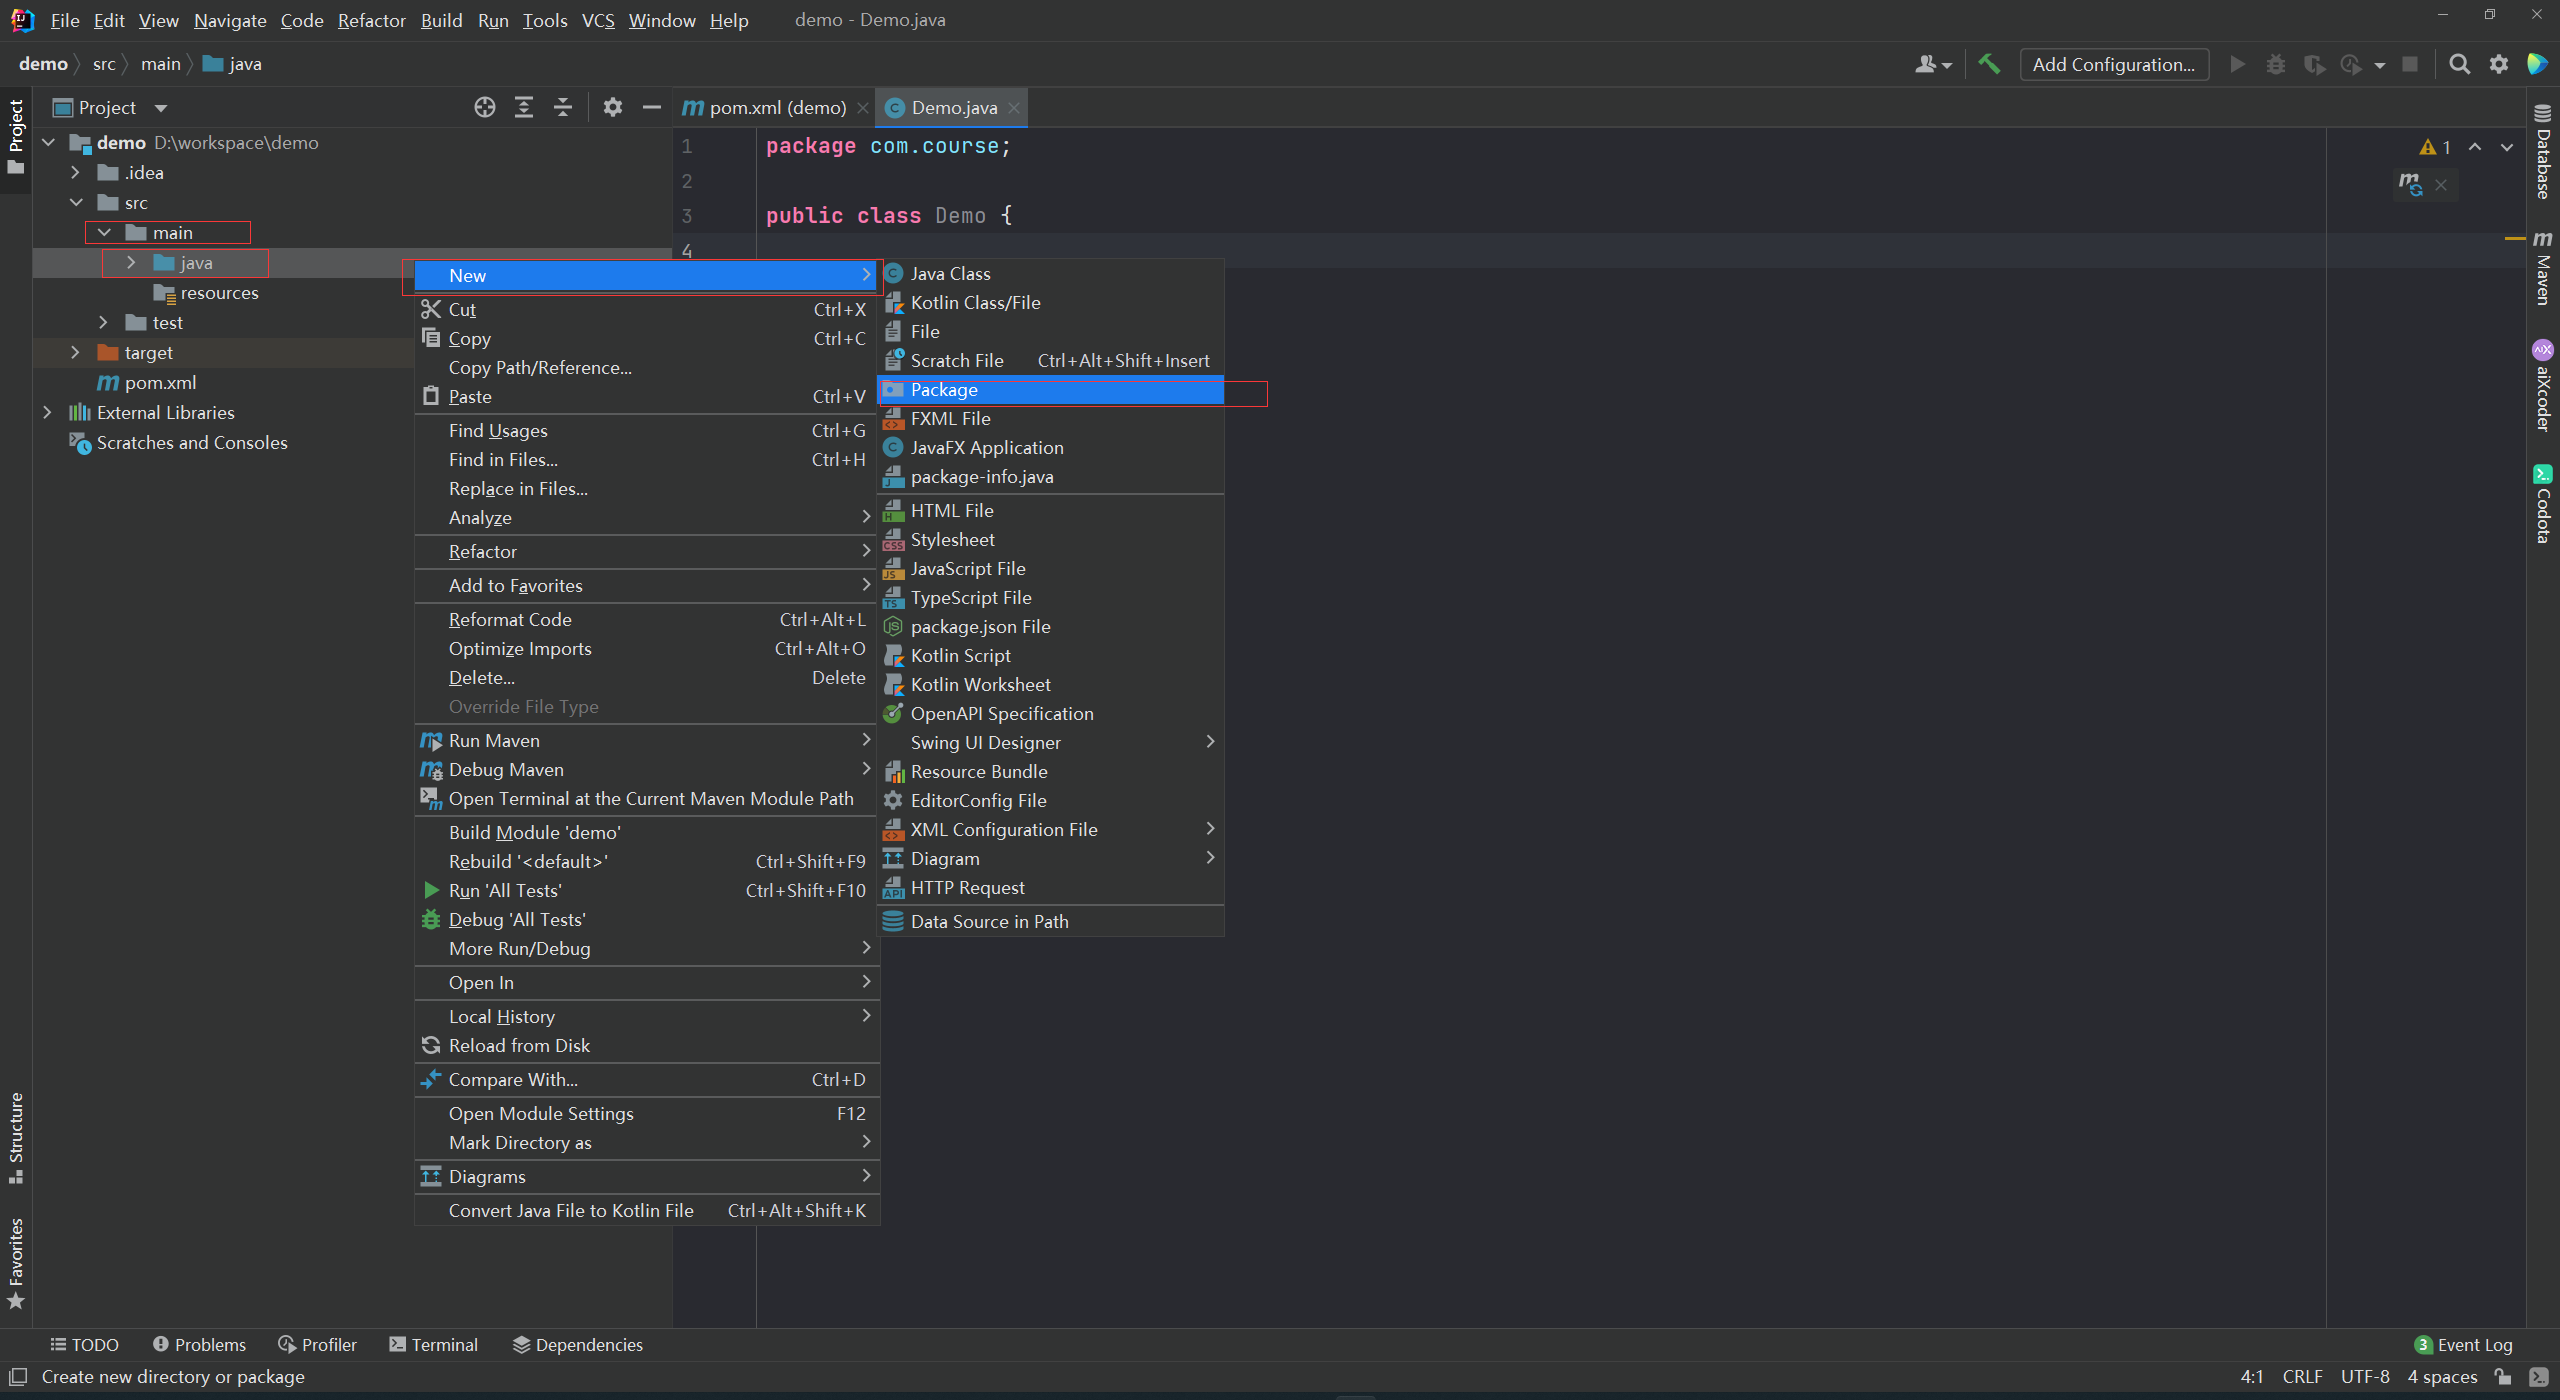Click UTF-8 encoding in status bar
Viewport: 2560px width, 1400px height.
click(x=2364, y=1376)
